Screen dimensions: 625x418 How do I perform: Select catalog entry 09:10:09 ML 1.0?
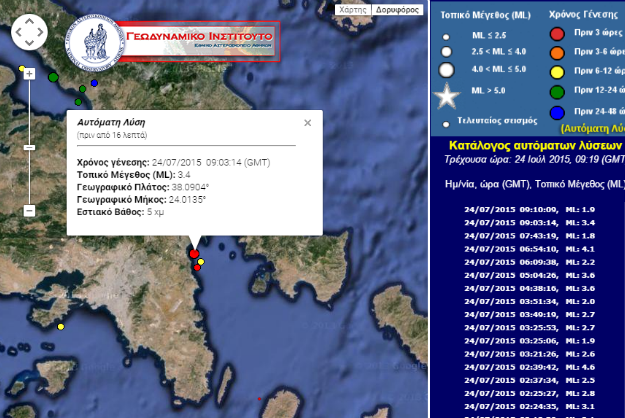click(530, 210)
